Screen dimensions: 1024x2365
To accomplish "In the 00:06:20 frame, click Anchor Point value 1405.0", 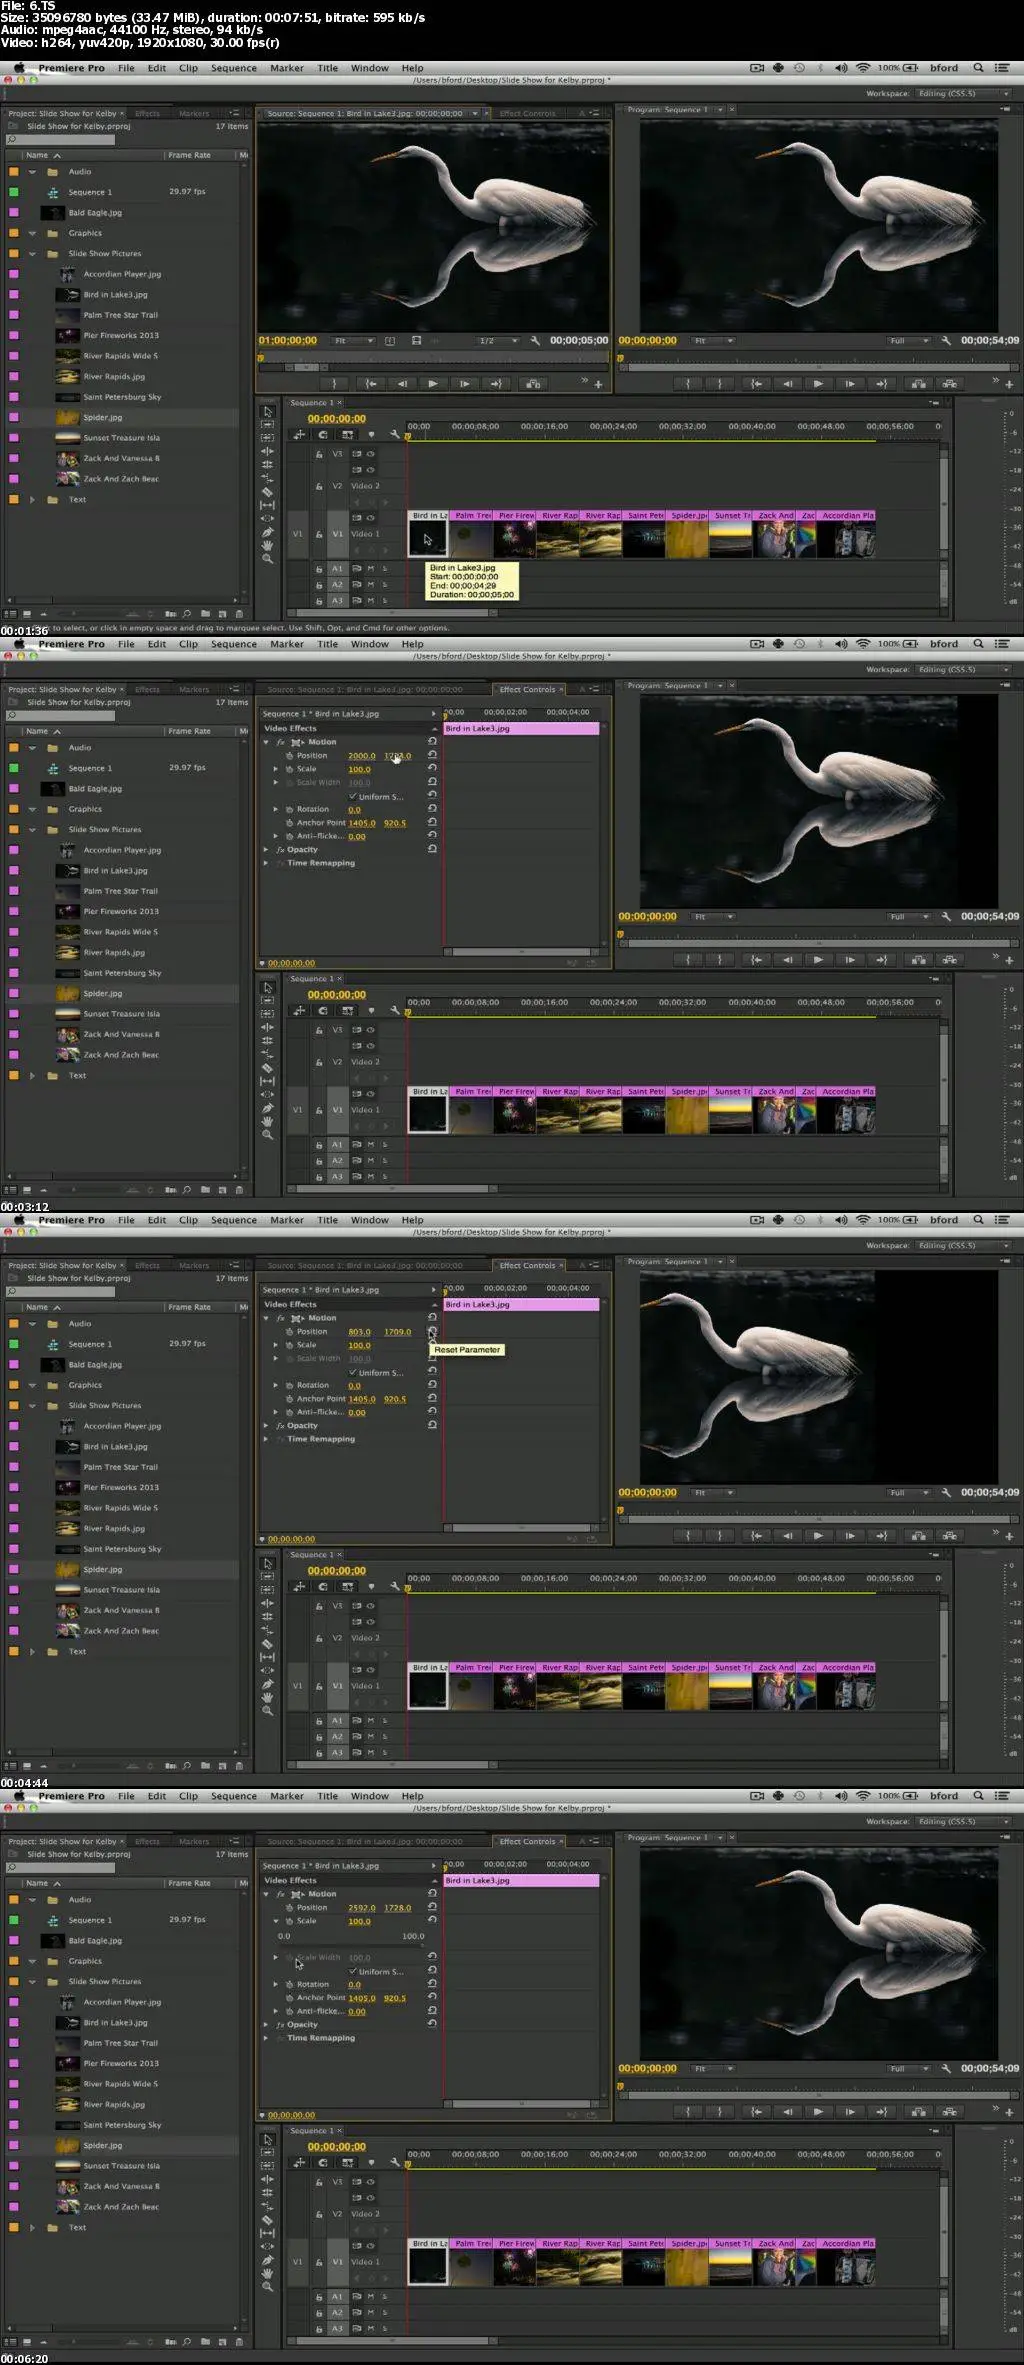I will 361,1998.
